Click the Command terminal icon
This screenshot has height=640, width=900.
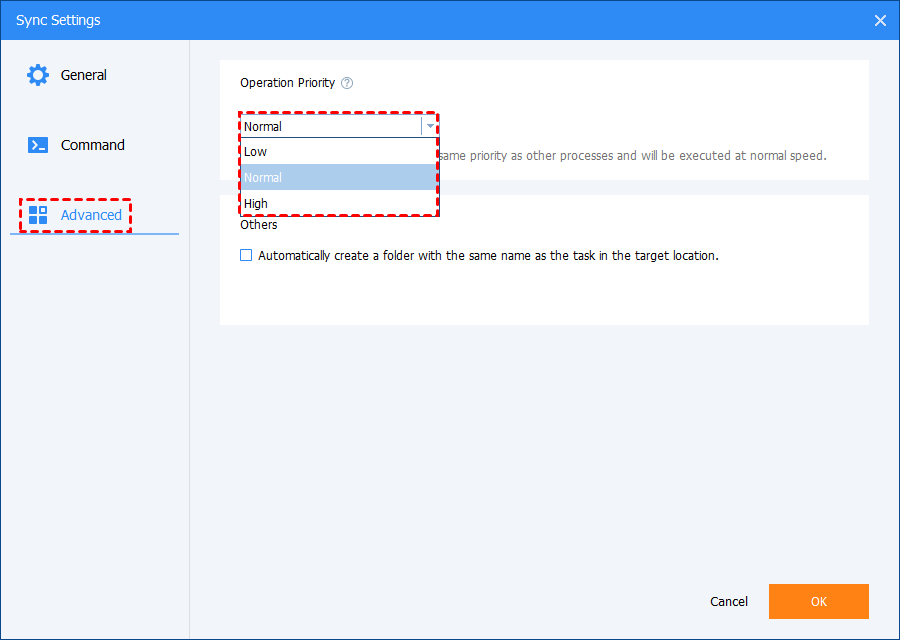point(38,145)
